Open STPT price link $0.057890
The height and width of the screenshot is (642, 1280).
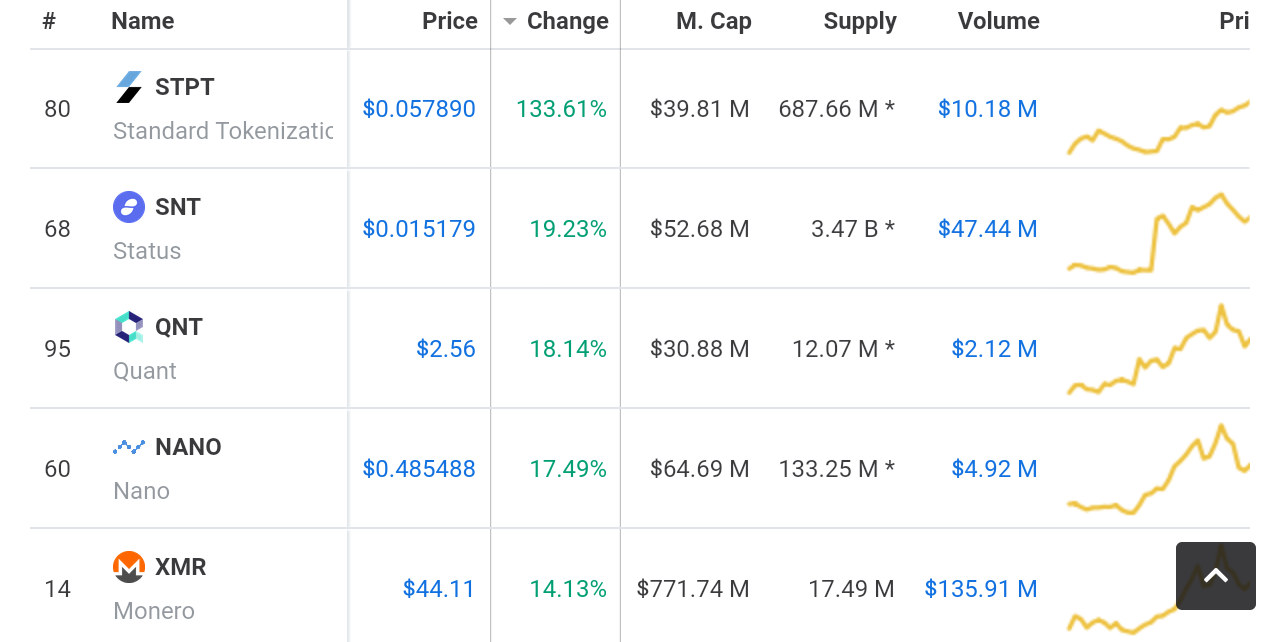pos(419,109)
